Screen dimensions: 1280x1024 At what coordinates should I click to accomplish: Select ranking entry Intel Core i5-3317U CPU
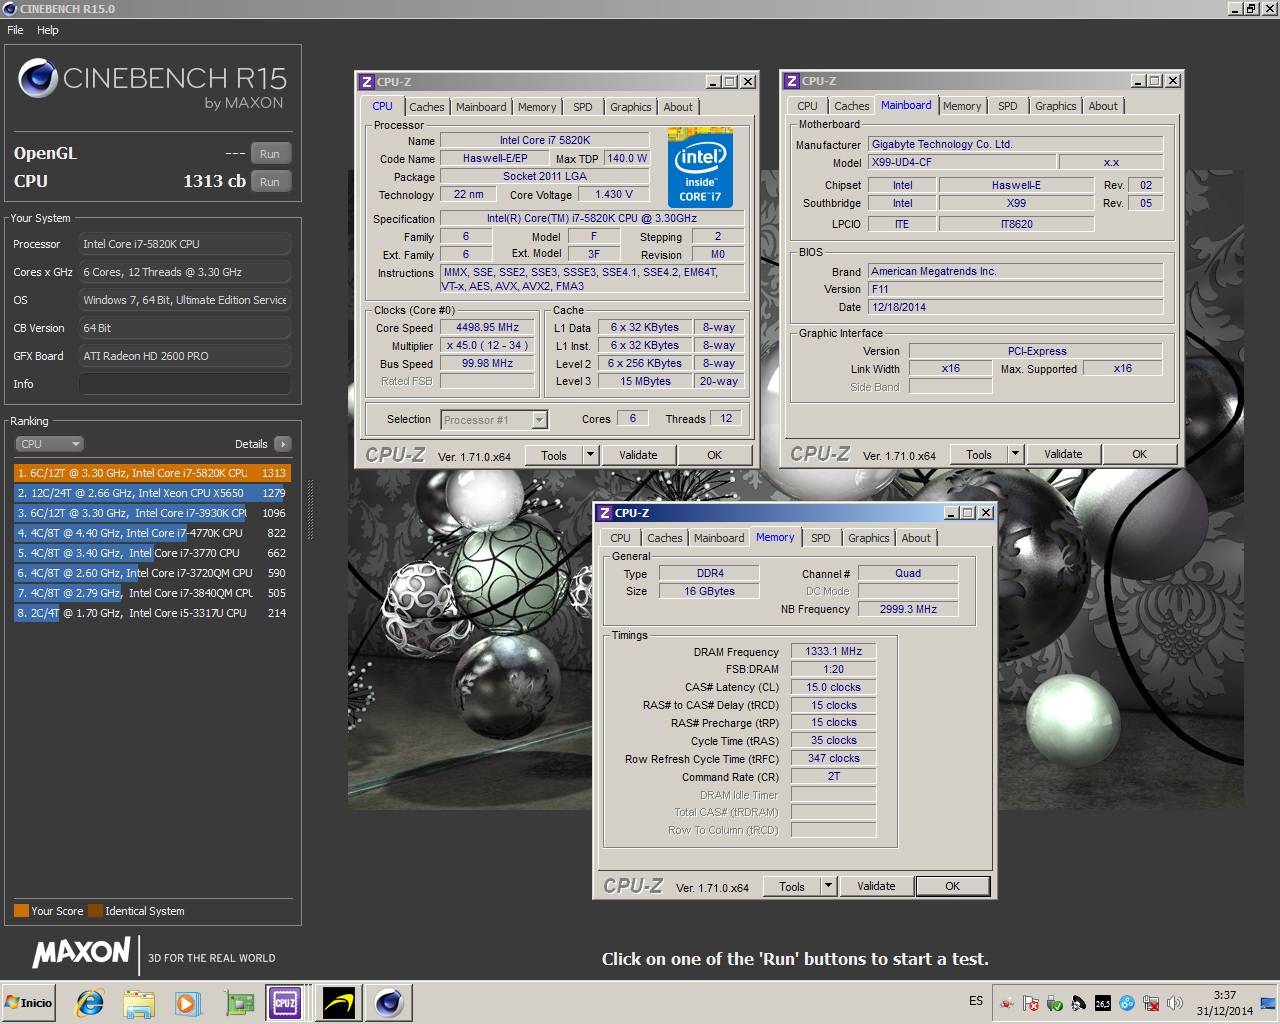click(x=152, y=613)
